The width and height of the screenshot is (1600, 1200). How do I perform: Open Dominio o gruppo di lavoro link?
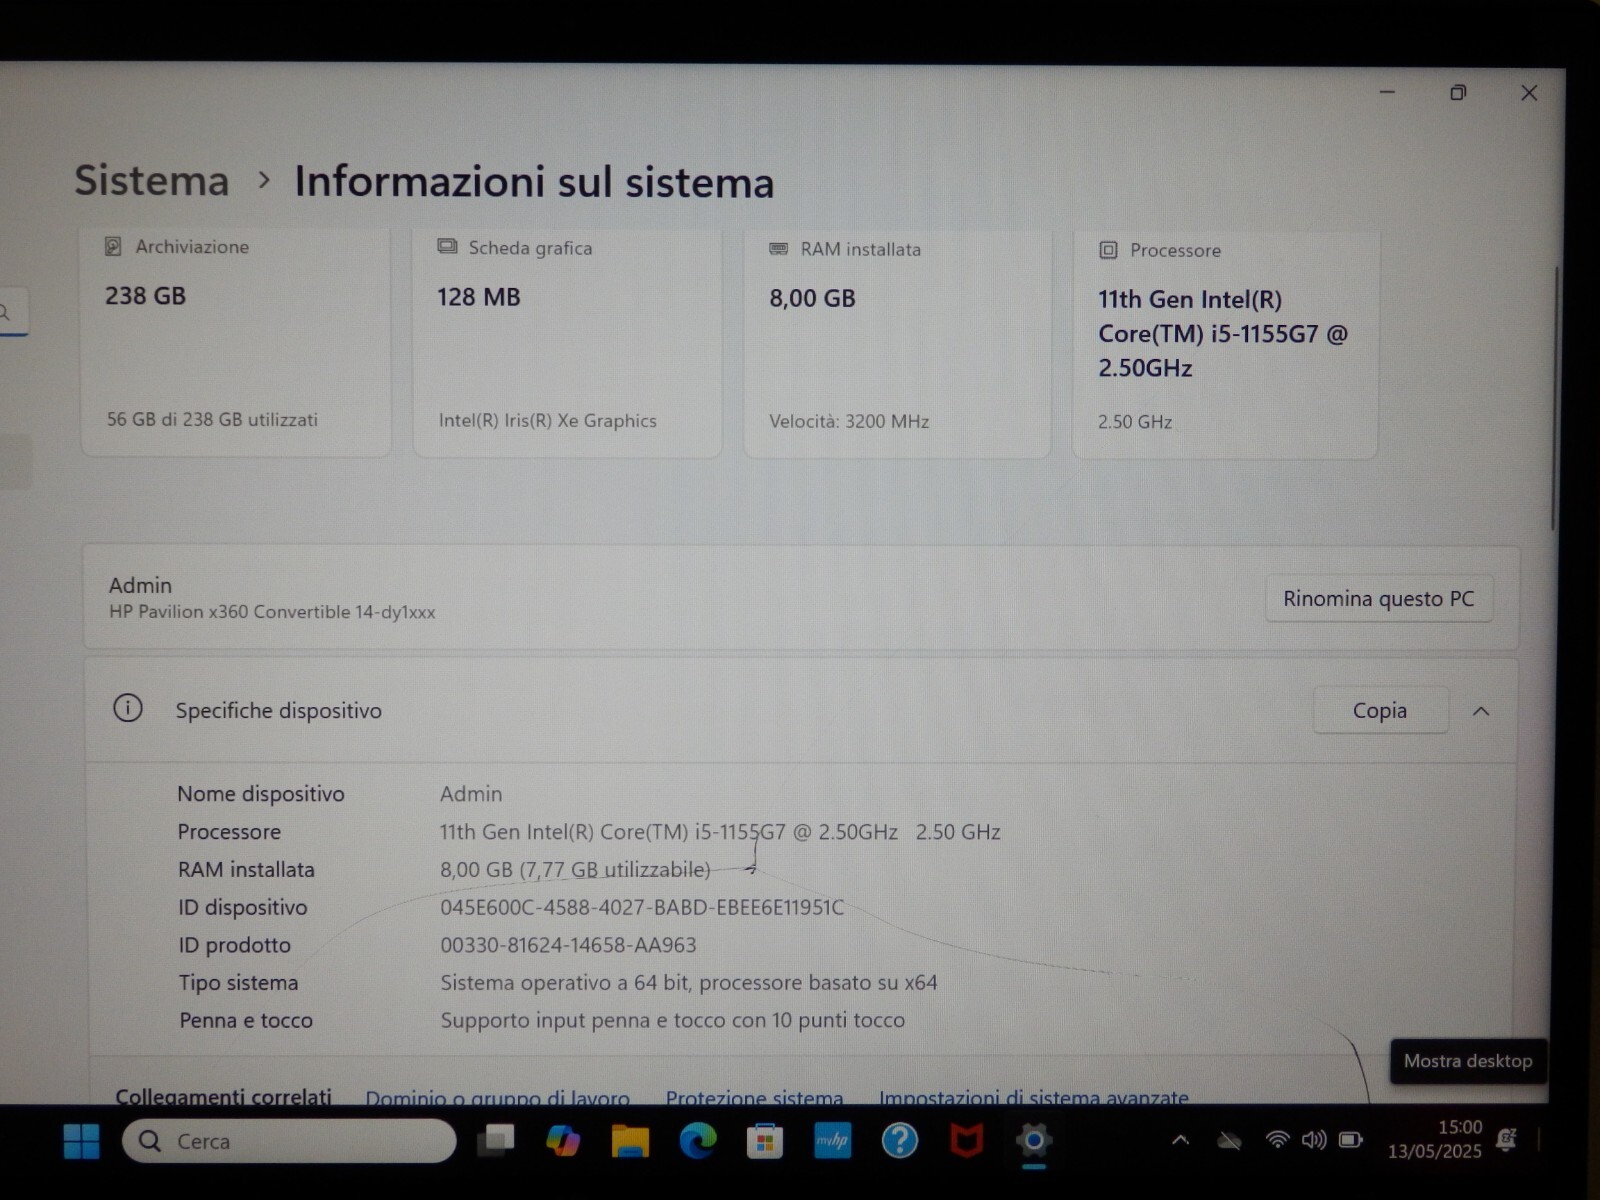497,1097
